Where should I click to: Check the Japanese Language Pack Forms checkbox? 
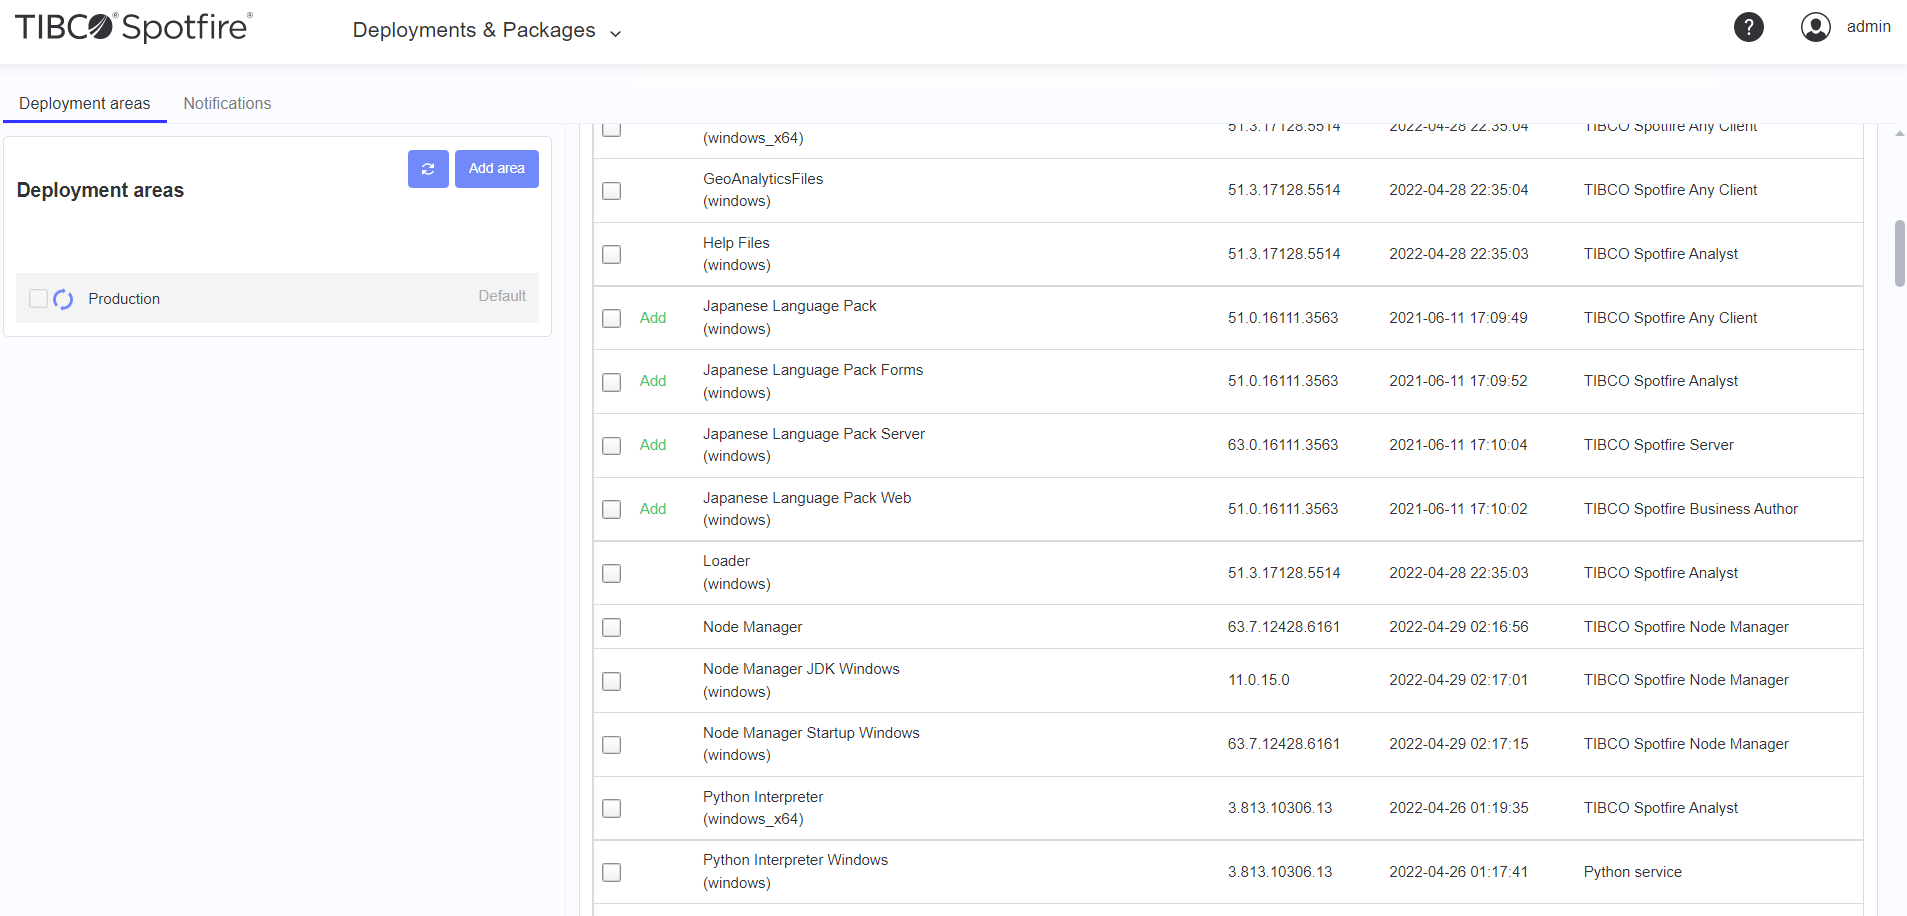click(612, 382)
